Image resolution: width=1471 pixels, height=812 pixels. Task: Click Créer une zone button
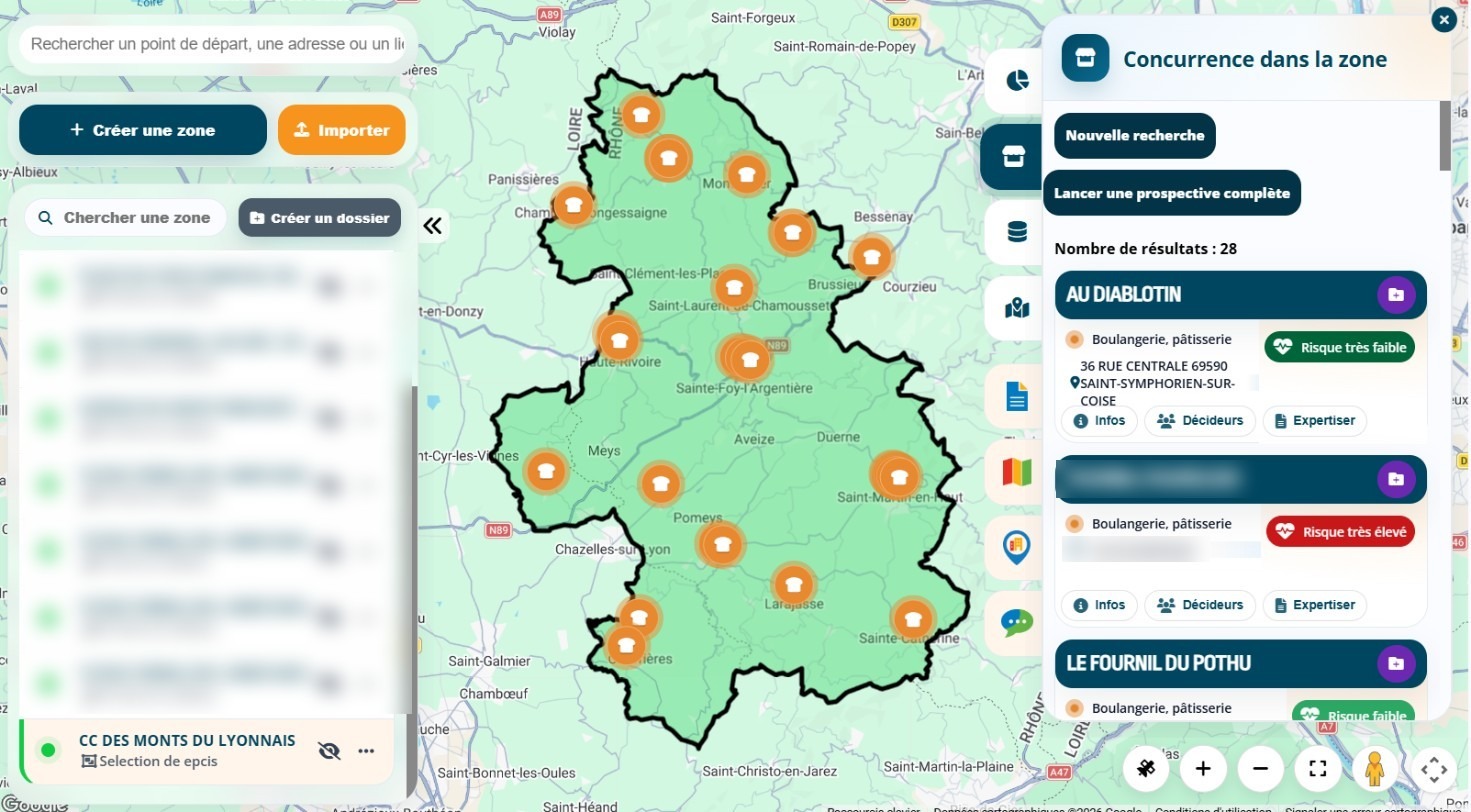143,130
